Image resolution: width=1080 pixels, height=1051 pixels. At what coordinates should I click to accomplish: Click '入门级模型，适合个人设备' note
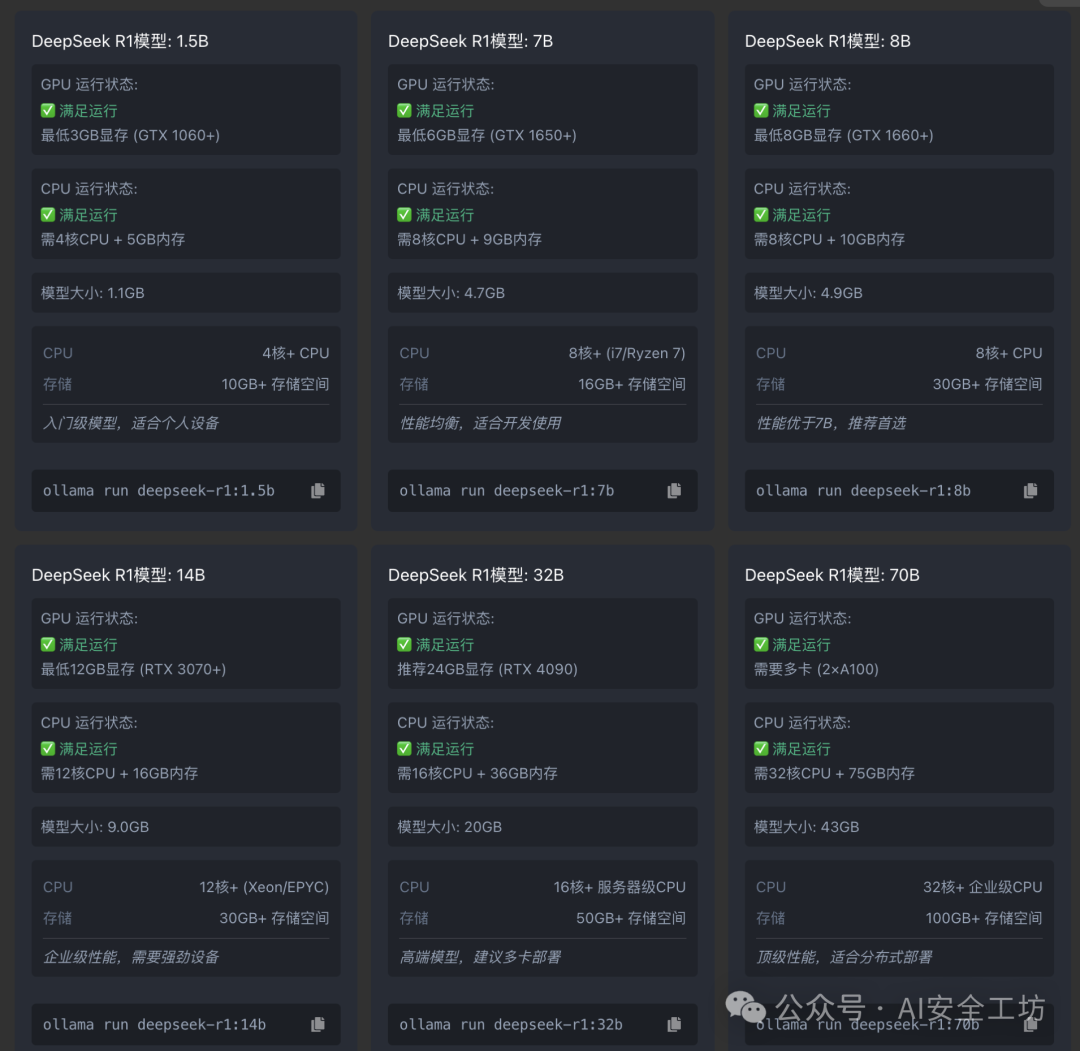click(131, 422)
